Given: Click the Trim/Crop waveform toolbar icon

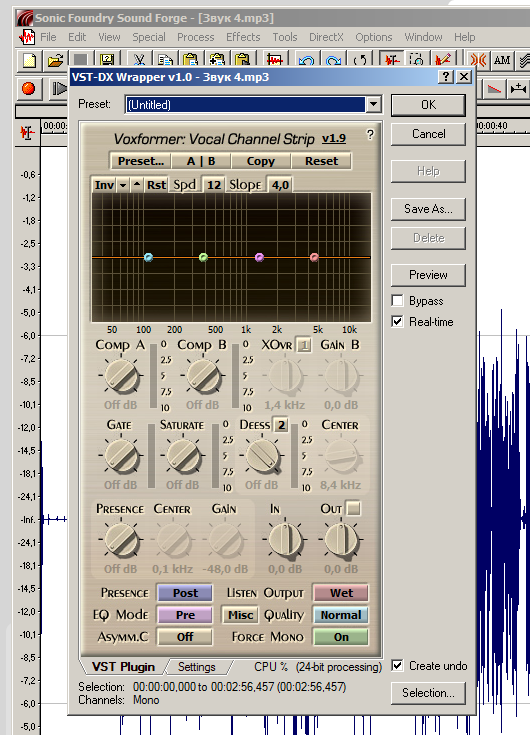Looking at the screenshot, I should 275,60.
